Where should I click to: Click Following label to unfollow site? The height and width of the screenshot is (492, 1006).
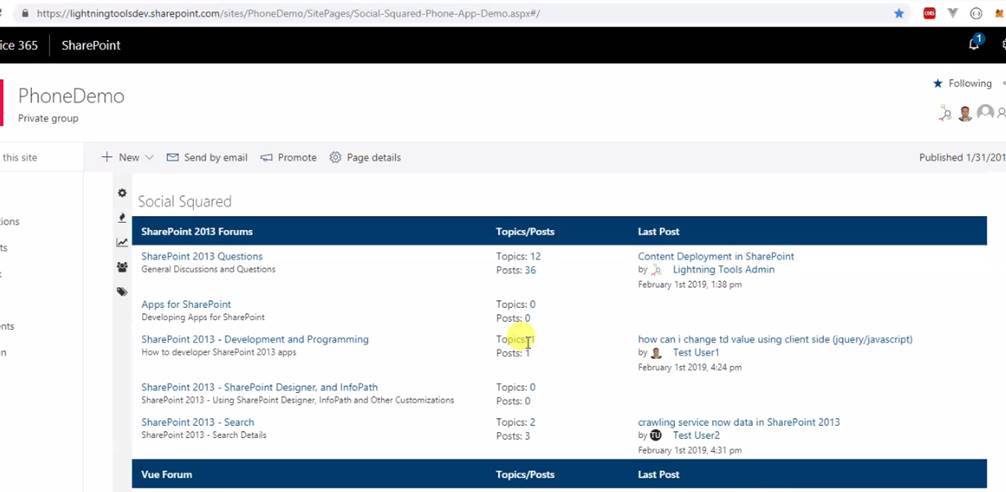click(x=970, y=83)
